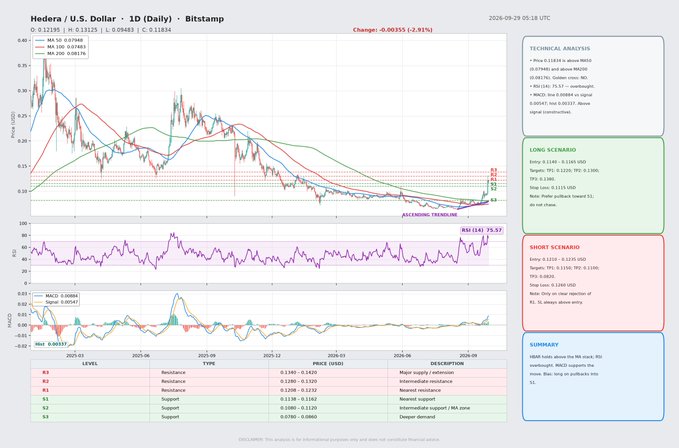Click the '2025-12' date axis label

[272, 355]
